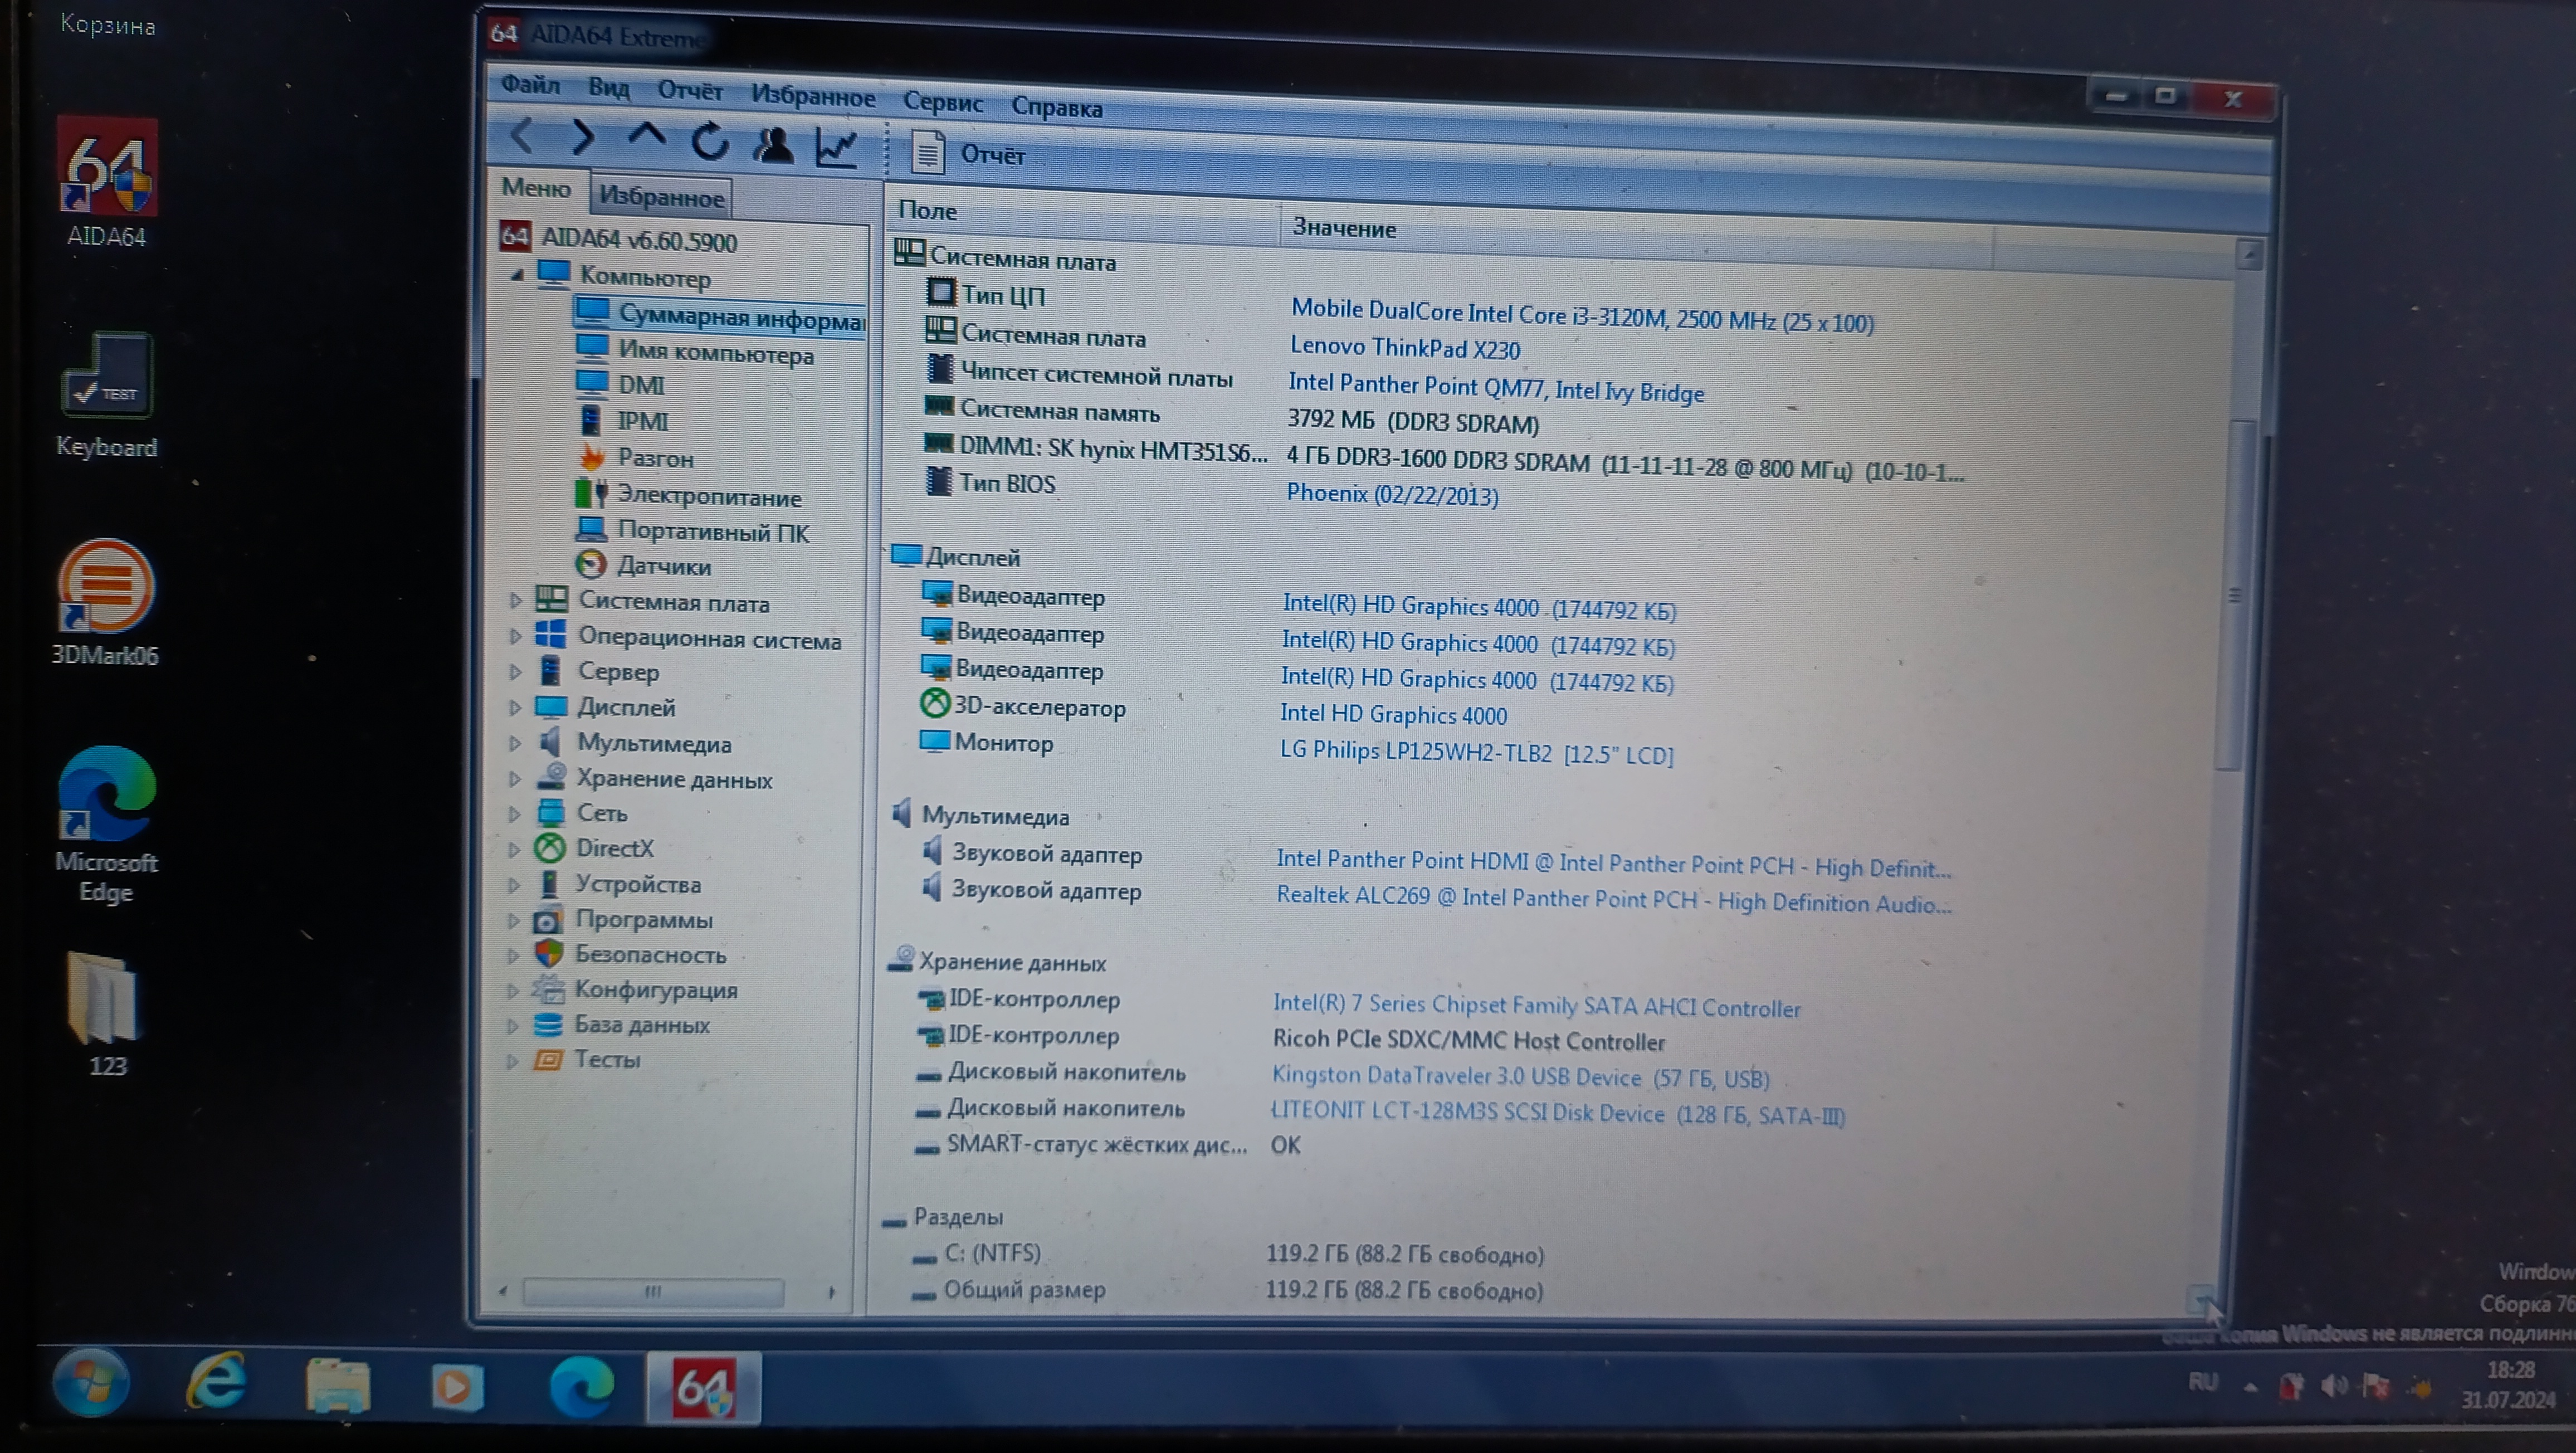The width and height of the screenshot is (2576, 1453).
Task: Expand the Сервер tree node
Action: pyautogui.click(x=515, y=672)
